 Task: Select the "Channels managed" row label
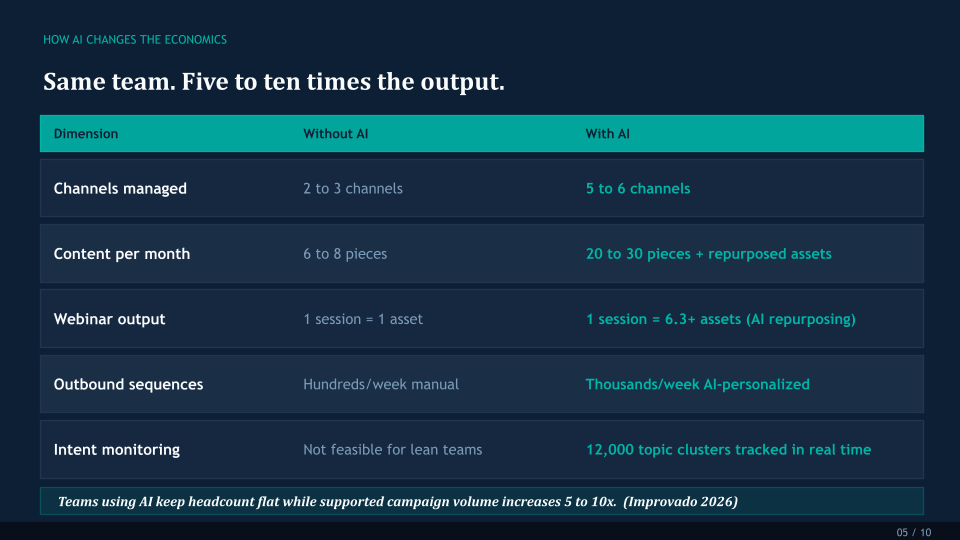point(120,189)
